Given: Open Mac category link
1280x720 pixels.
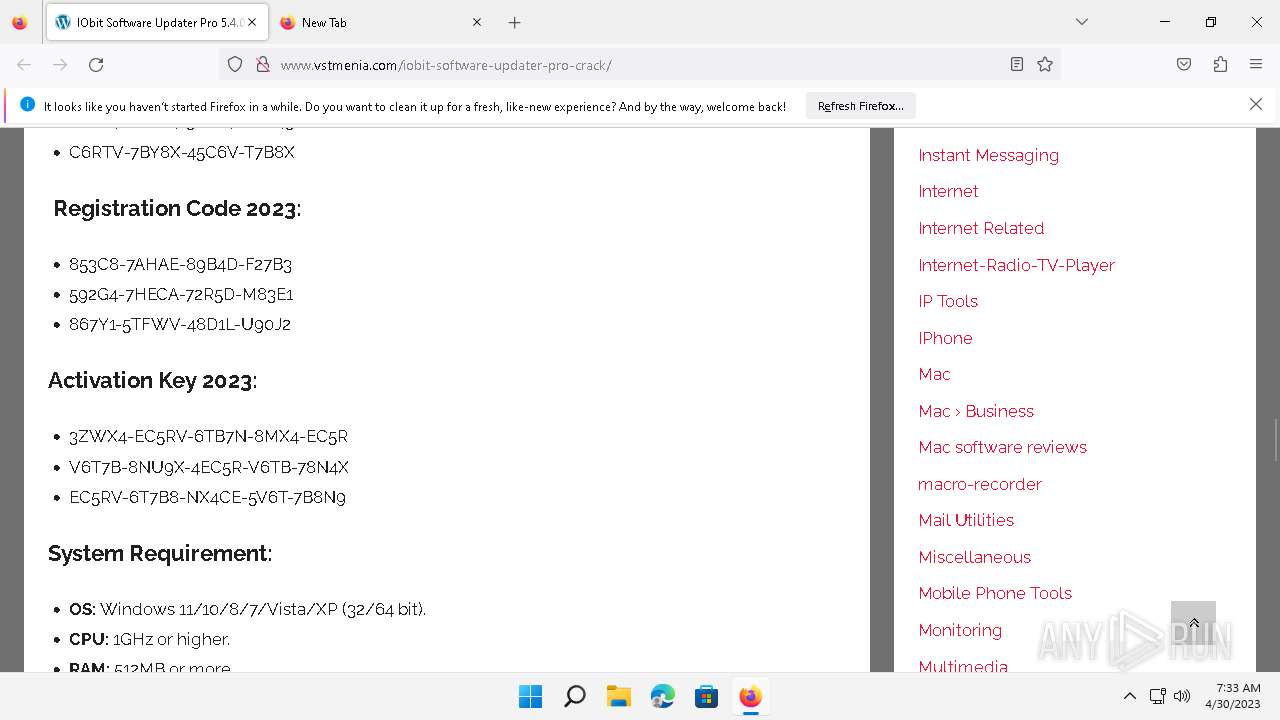Looking at the screenshot, I should (x=934, y=374).
